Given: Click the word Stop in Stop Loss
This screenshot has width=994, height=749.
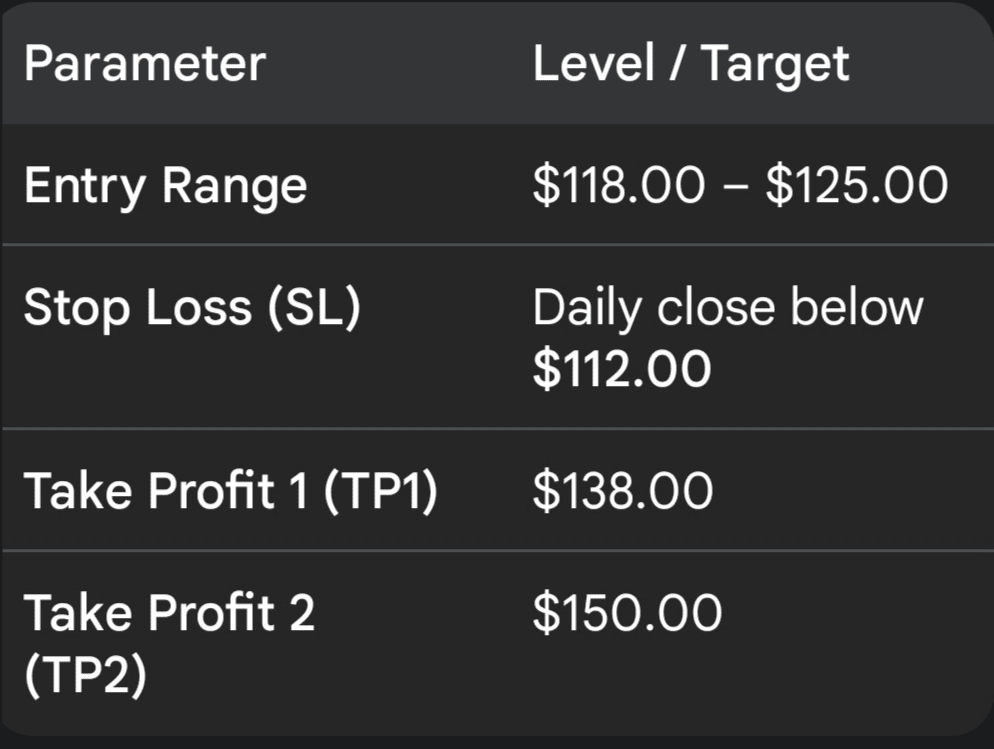Looking at the screenshot, I should coord(78,309).
